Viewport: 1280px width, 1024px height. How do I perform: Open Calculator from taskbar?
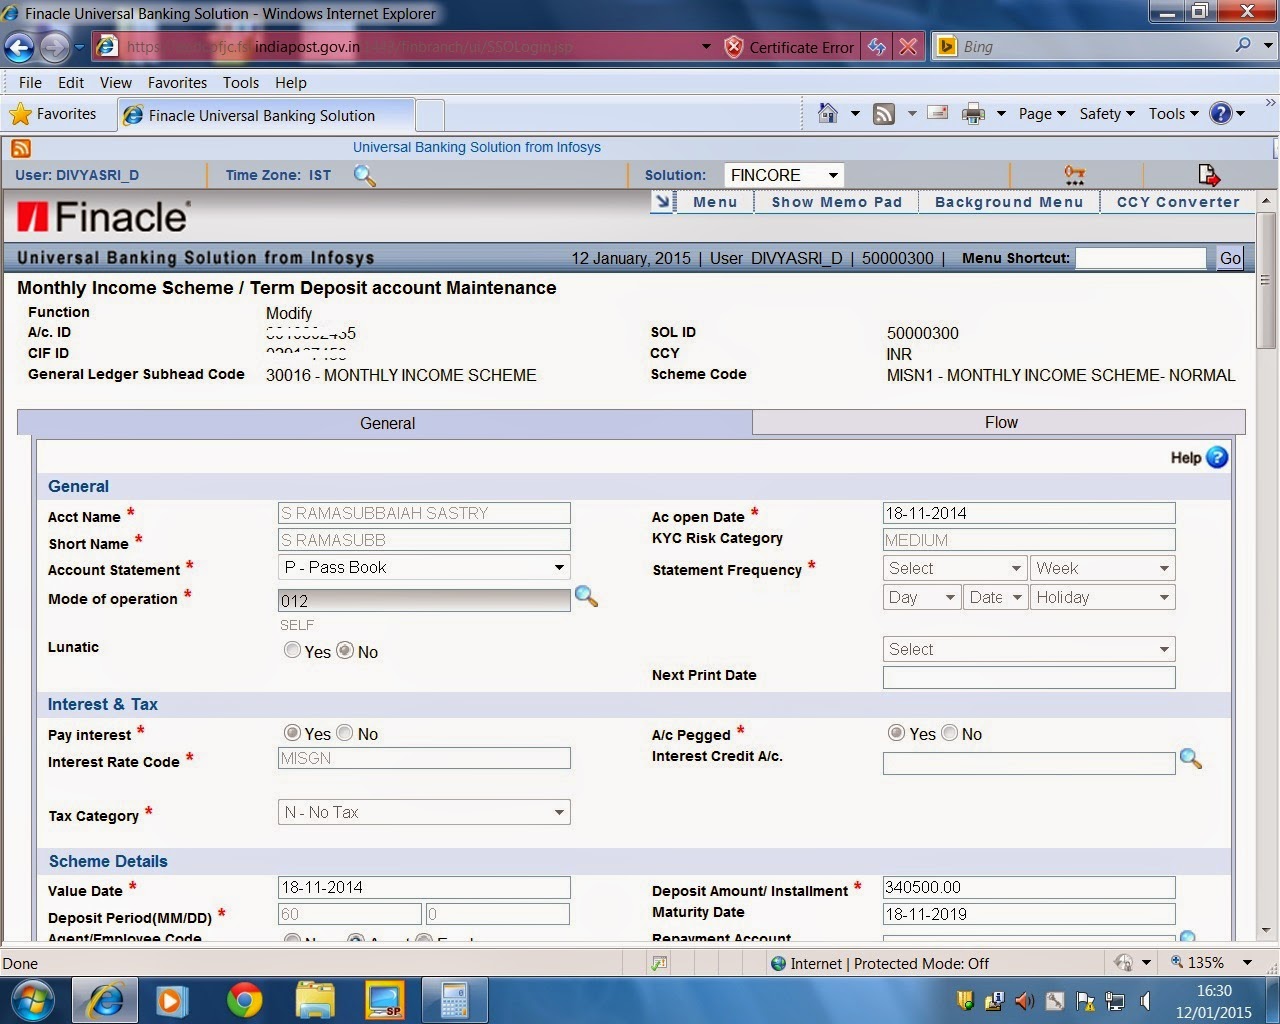454,1000
